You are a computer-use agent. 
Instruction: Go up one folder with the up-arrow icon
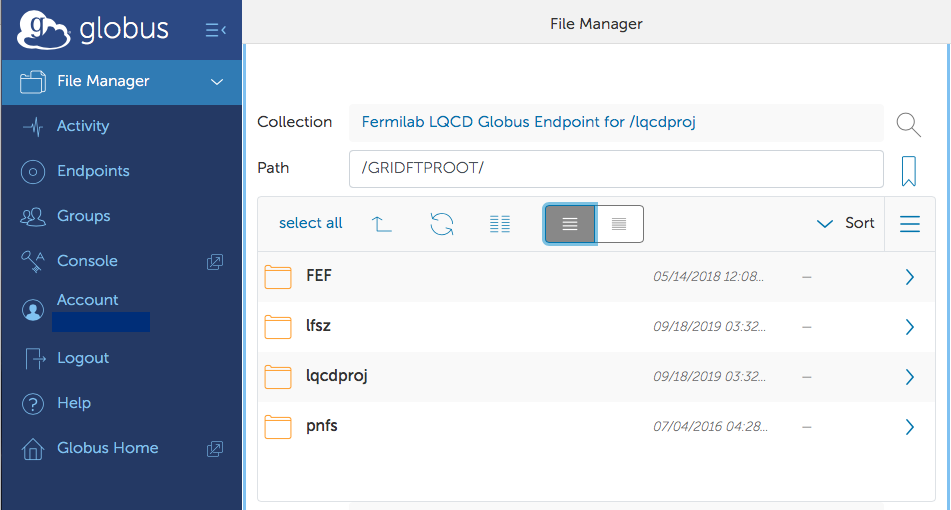(x=381, y=224)
